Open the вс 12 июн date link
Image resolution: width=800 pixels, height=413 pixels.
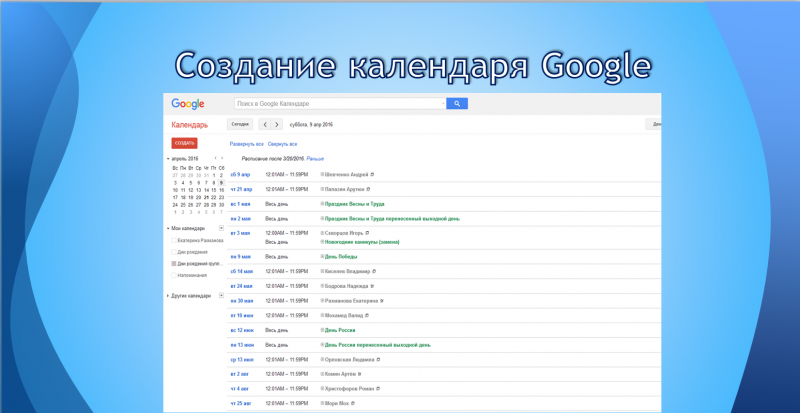coord(241,330)
